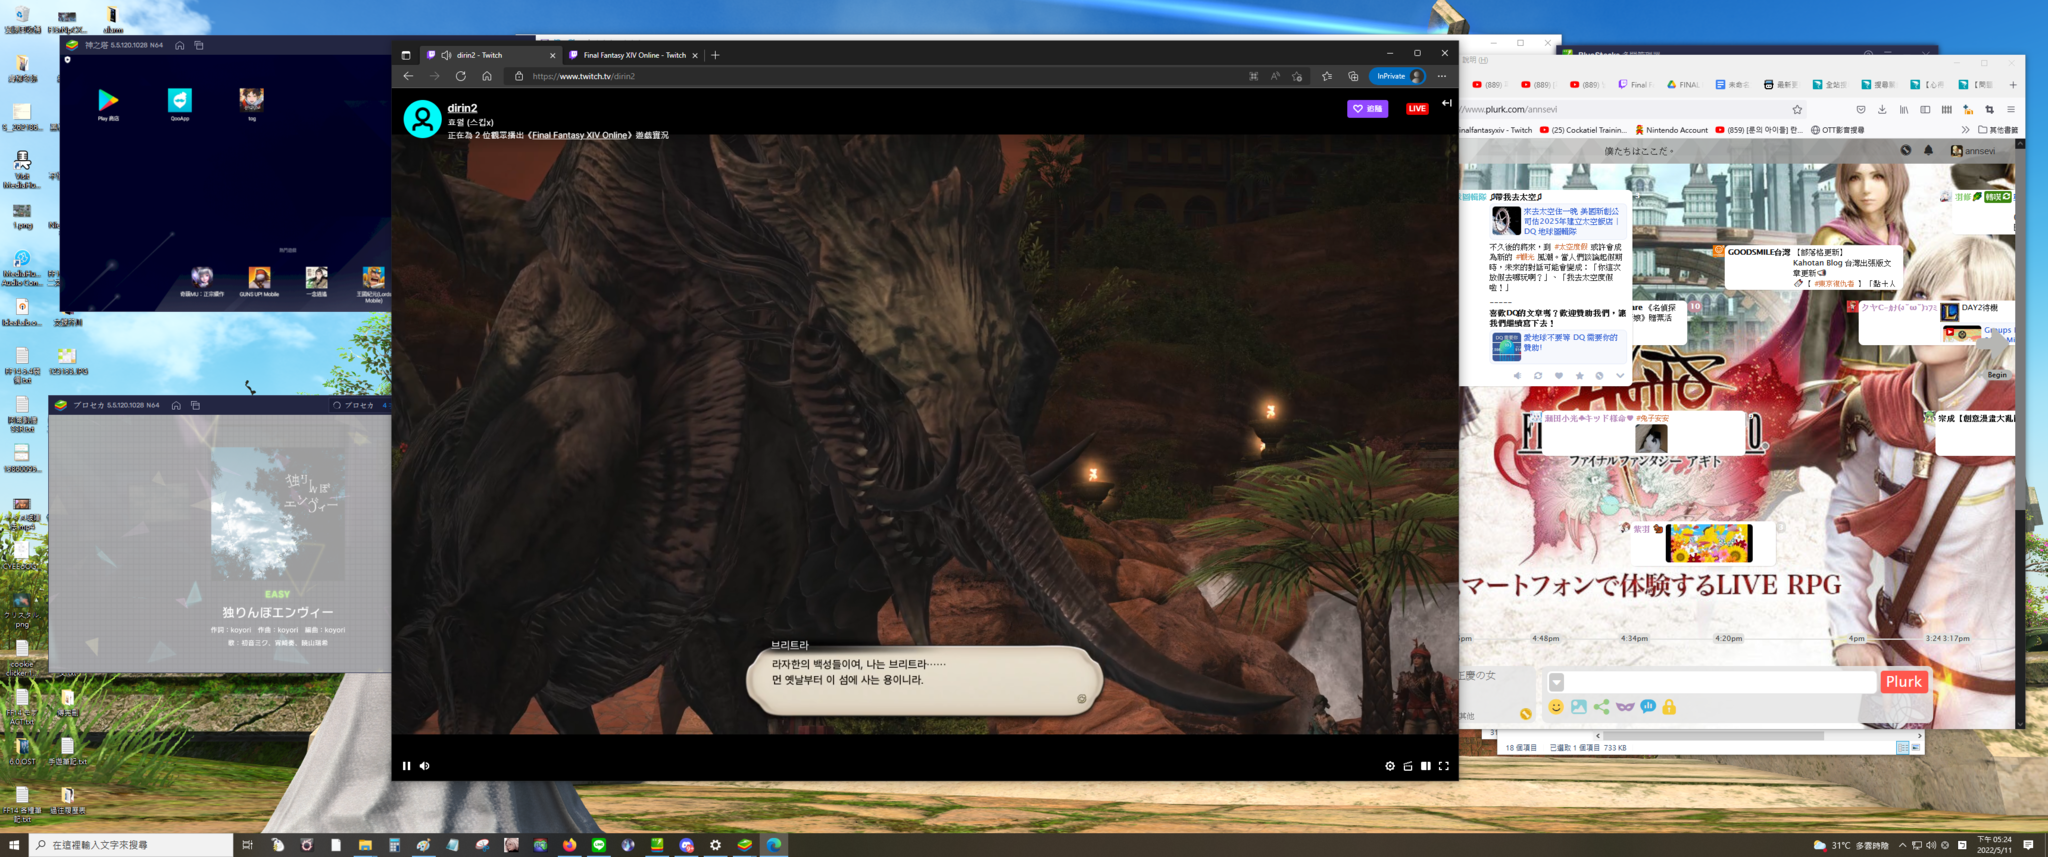
Task: Open Plurk emoticon smiley picker
Action: tap(1556, 707)
